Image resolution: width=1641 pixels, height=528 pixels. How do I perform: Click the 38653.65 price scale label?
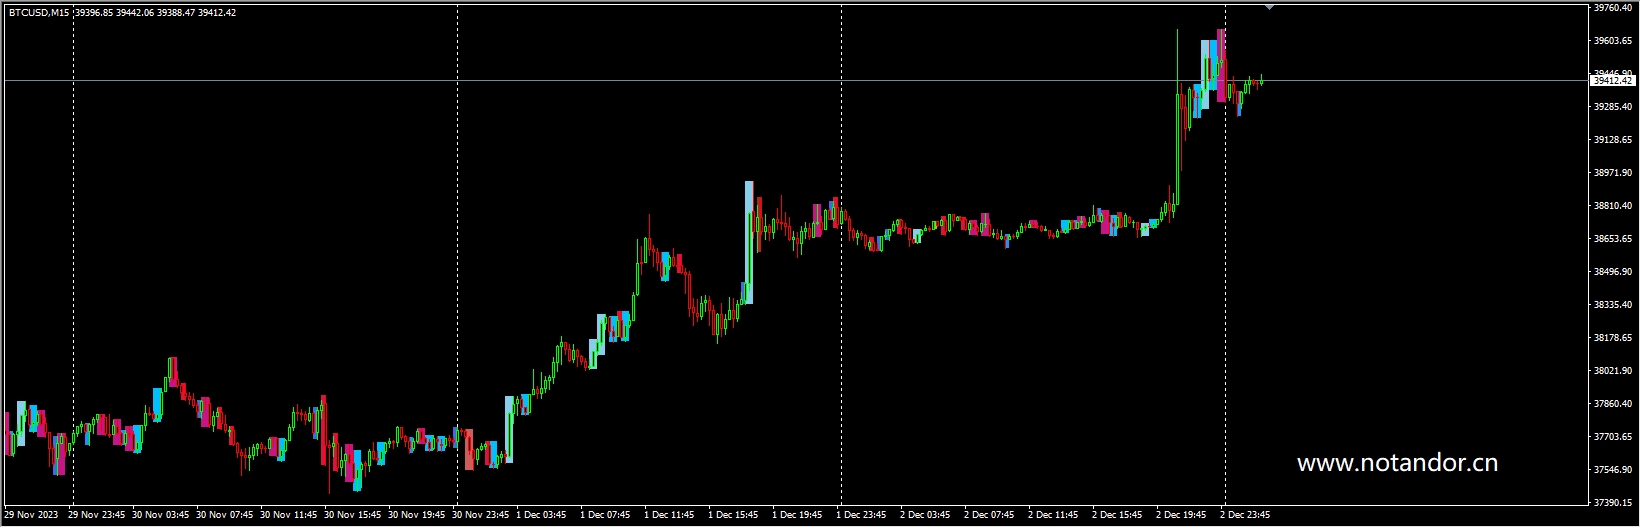(x=1612, y=239)
